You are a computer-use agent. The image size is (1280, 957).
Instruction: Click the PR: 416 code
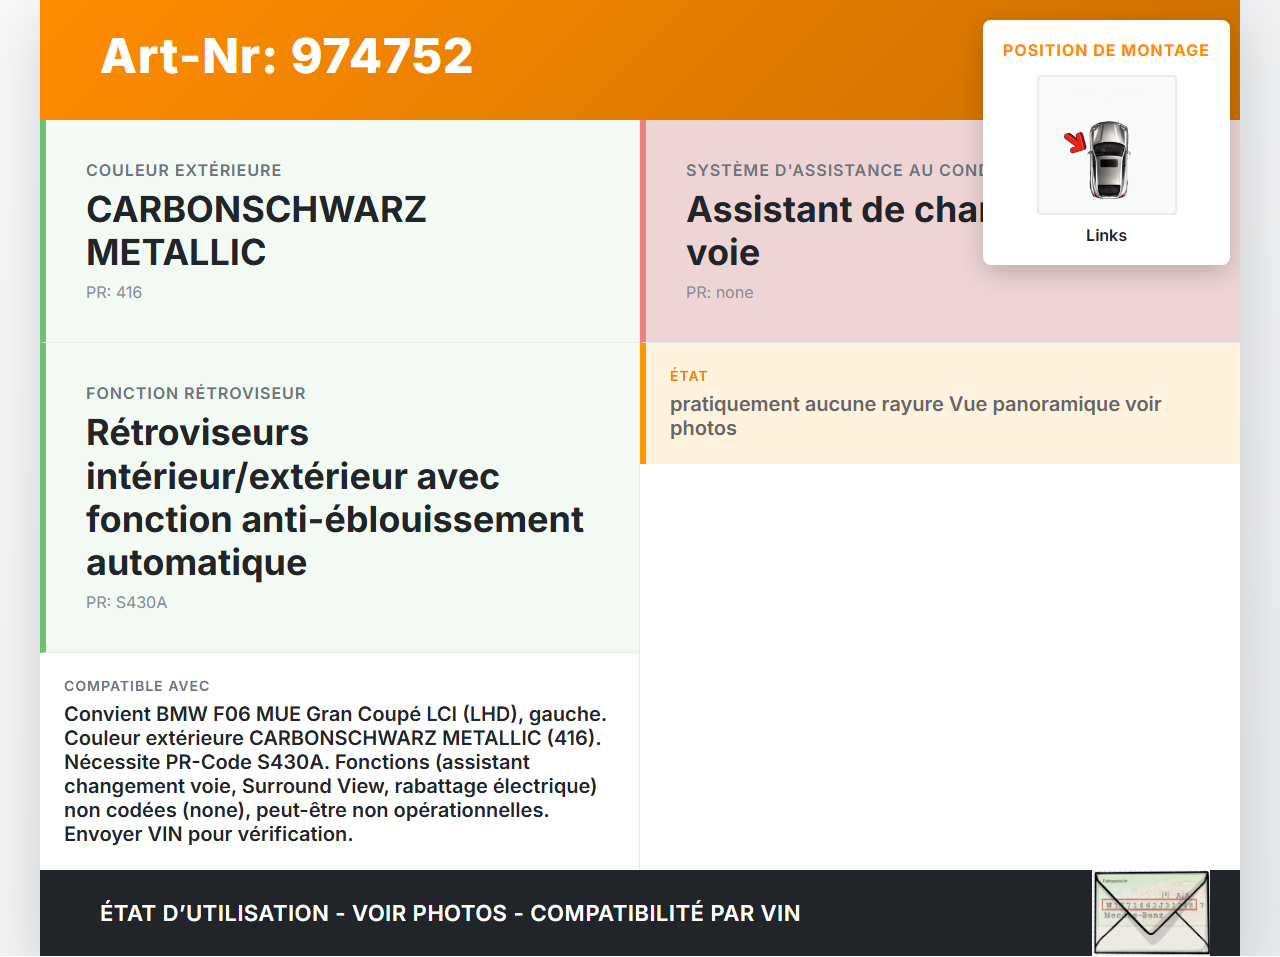[x=114, y=292]
